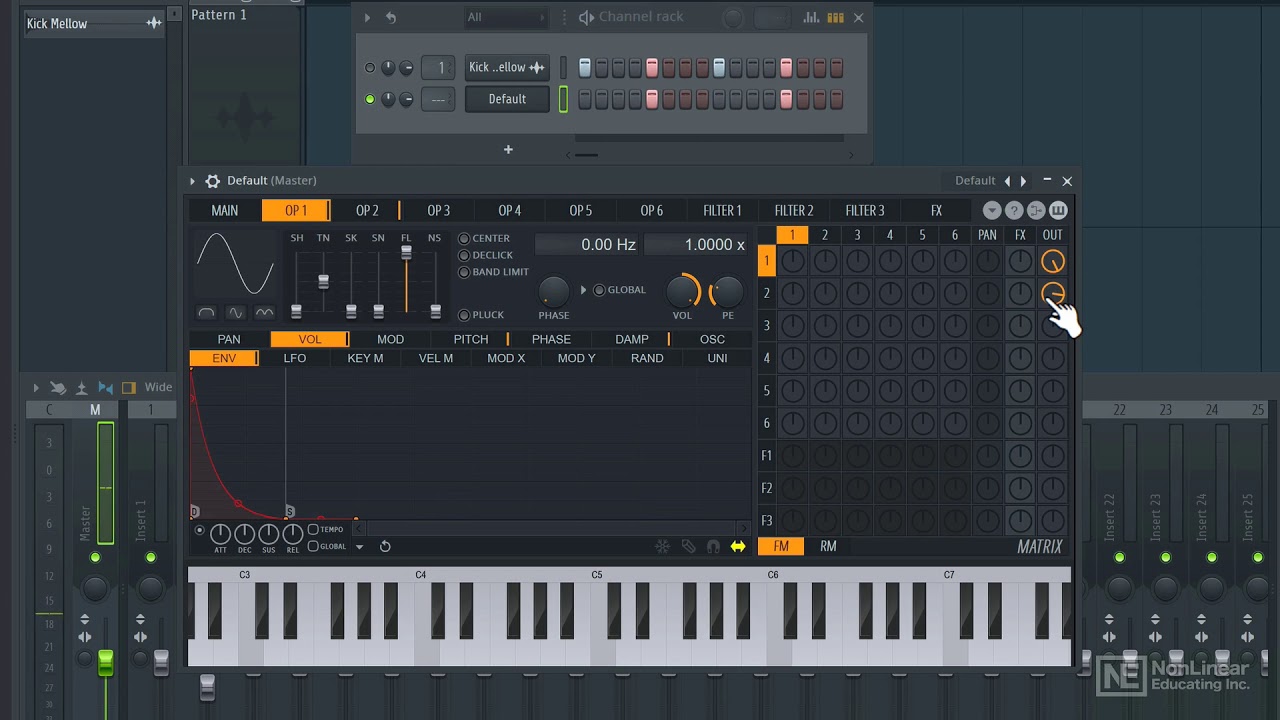Screen dimensions: 1280x720
Task: Click the Master mixer volume fader
Action: coord(105,662)
